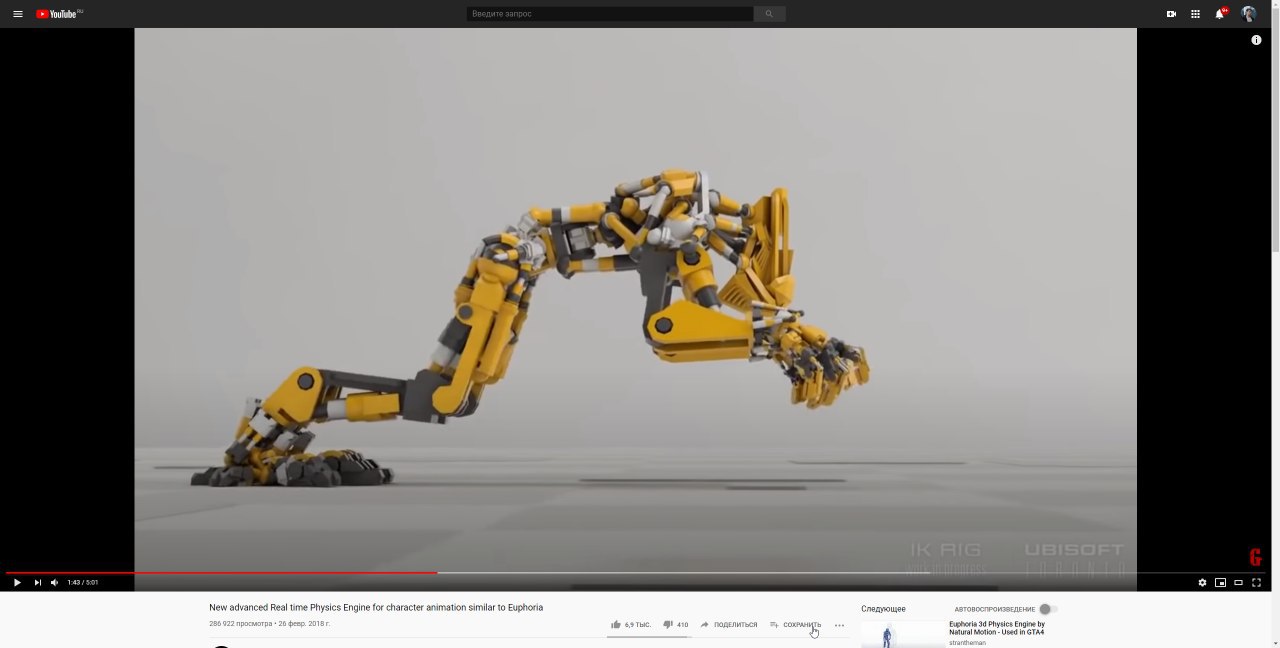Open the notifications bell
1280x648 pixels.
pos(1220,13)
